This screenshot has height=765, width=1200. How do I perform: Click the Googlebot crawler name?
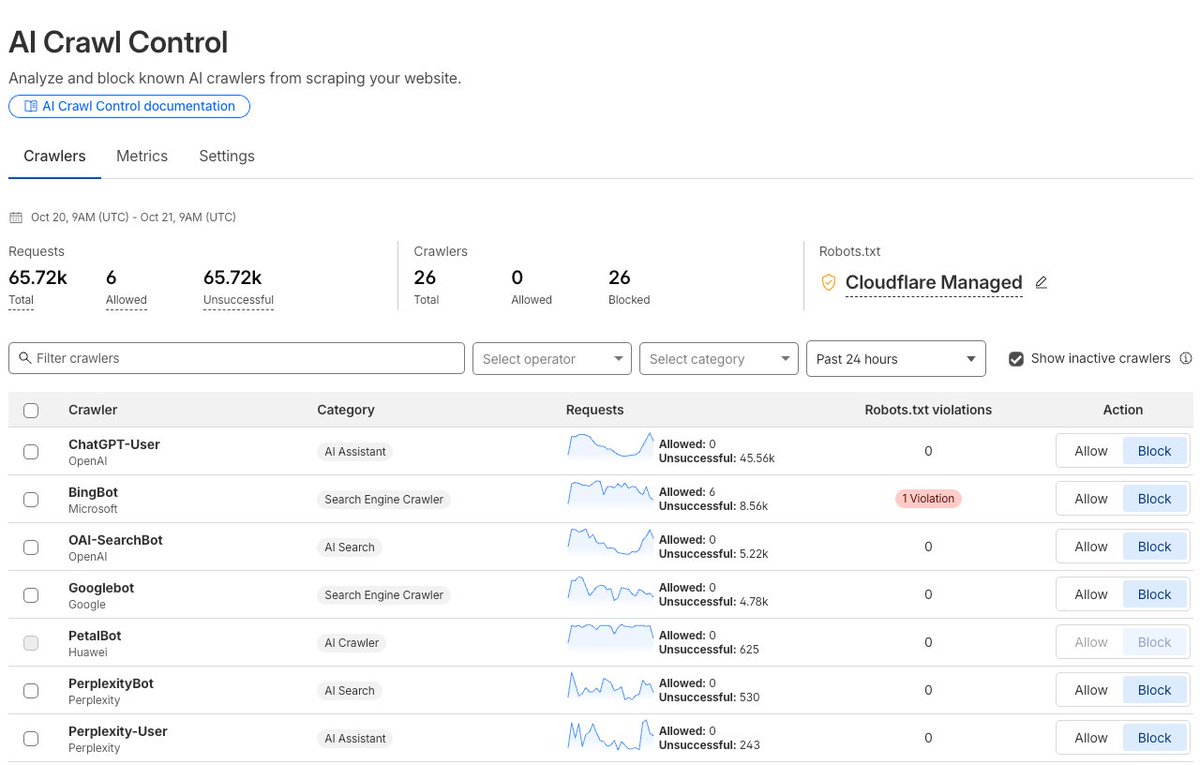(x=101, y=588)
